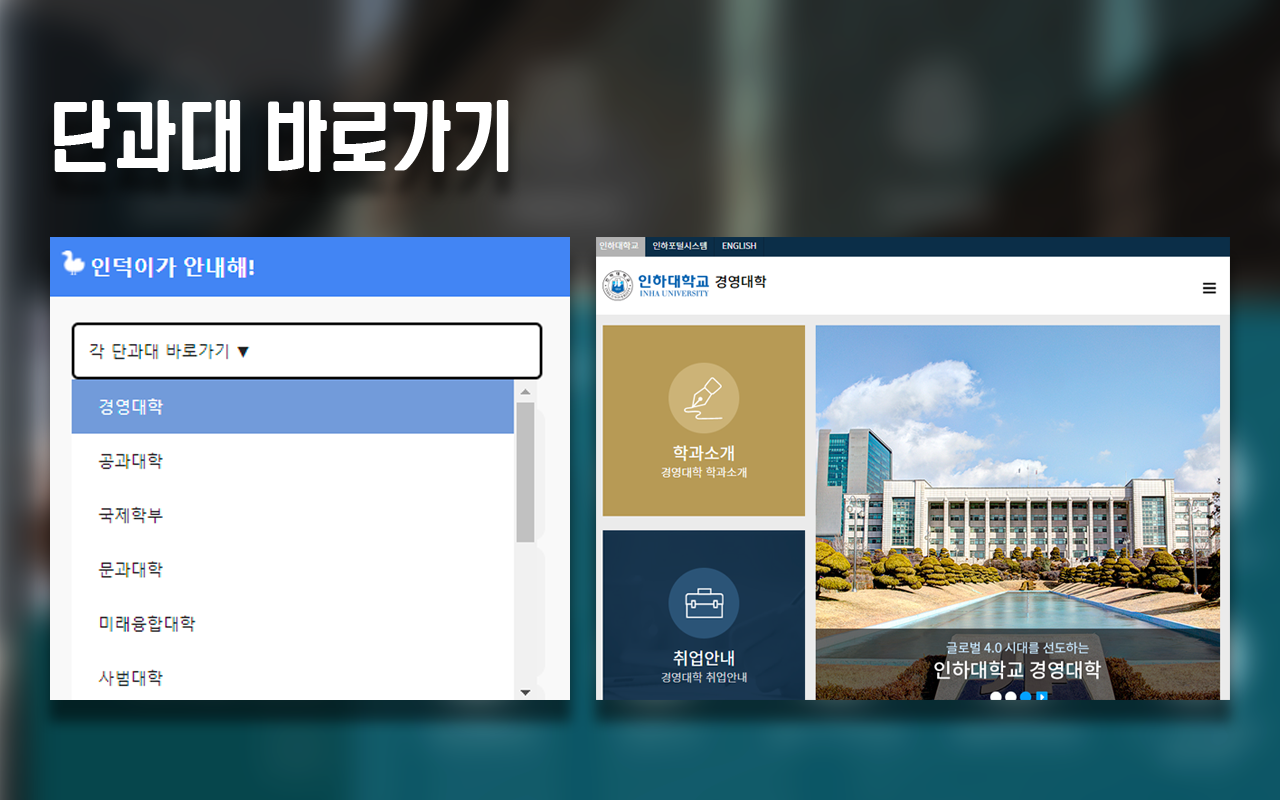Open the hamburger navigation menu
The image size is (1280, 800).
pos(1209,287)
